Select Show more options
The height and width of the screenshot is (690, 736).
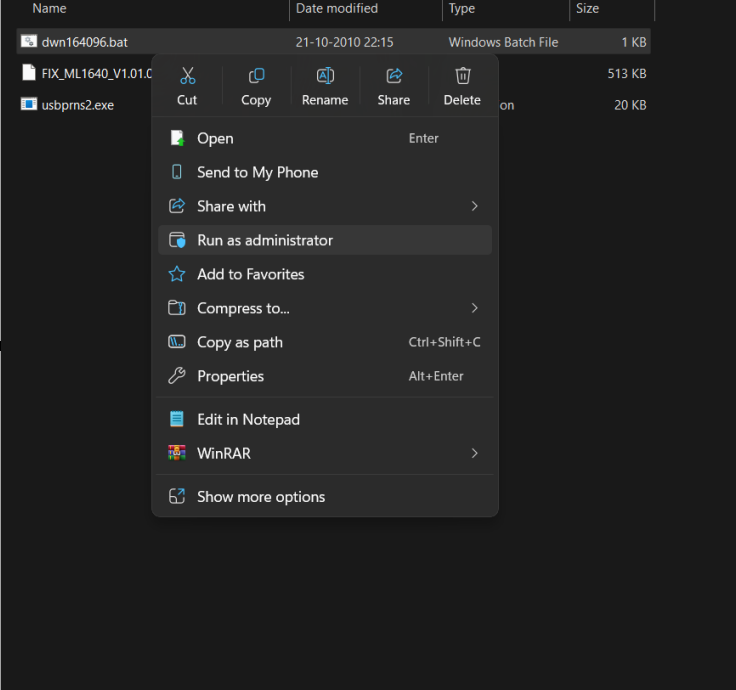[x=261, y=497]
